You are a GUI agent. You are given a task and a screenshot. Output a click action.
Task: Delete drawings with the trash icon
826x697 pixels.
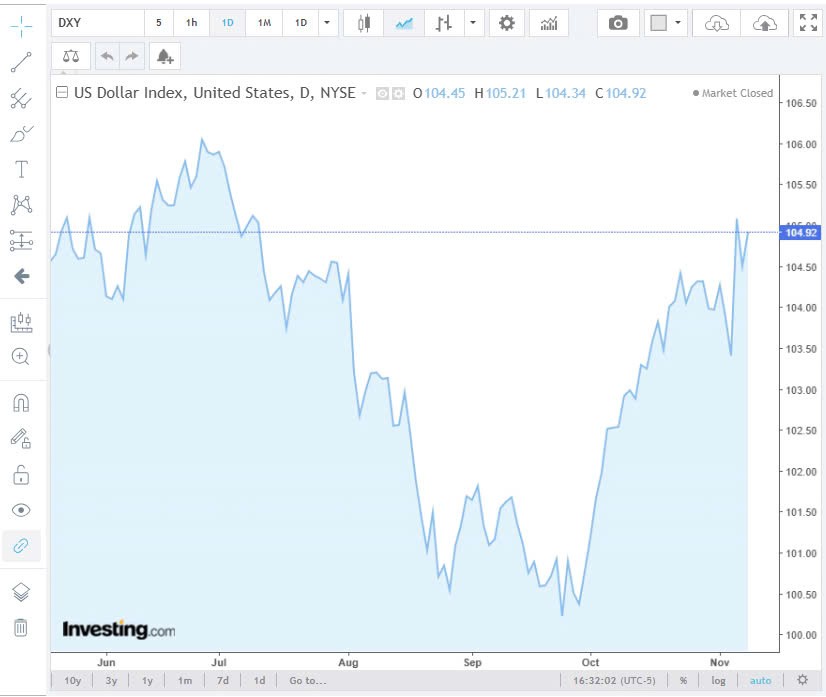pyautogui.click(x=21, y=626)
